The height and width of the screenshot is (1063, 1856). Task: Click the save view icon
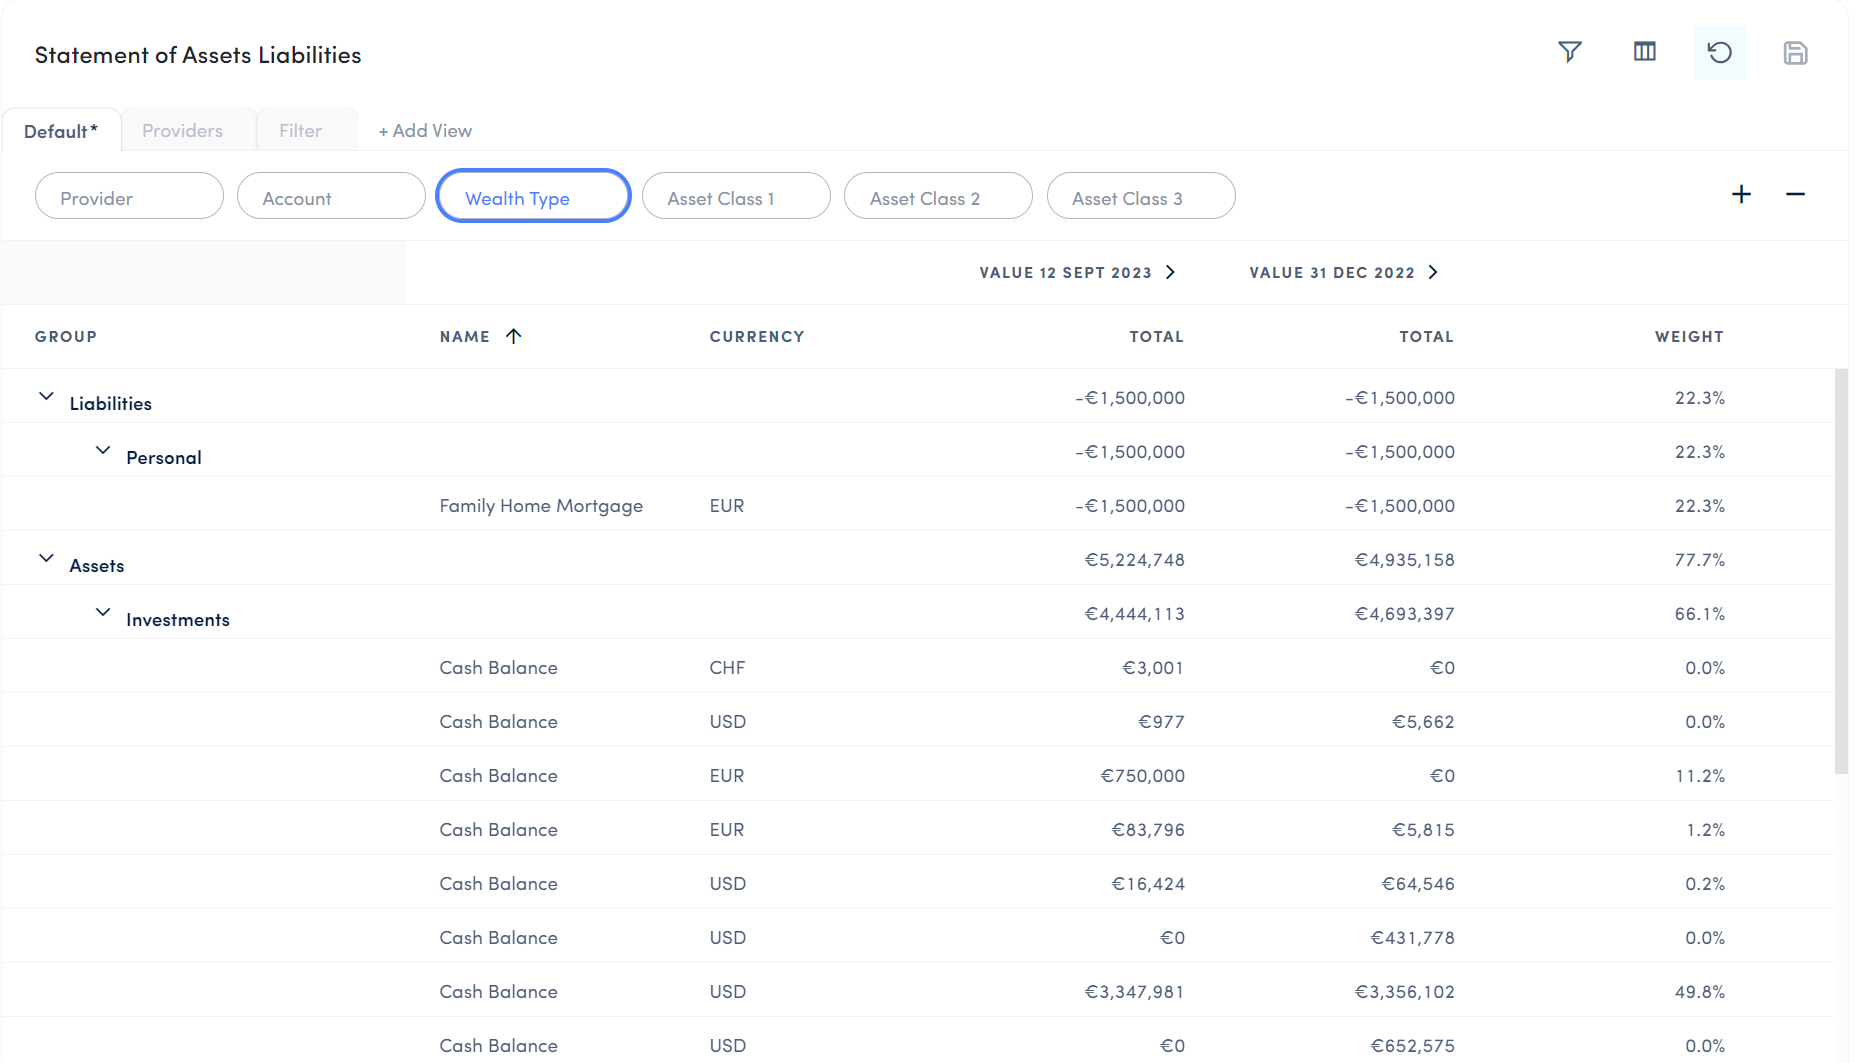tap(1795, 53)
